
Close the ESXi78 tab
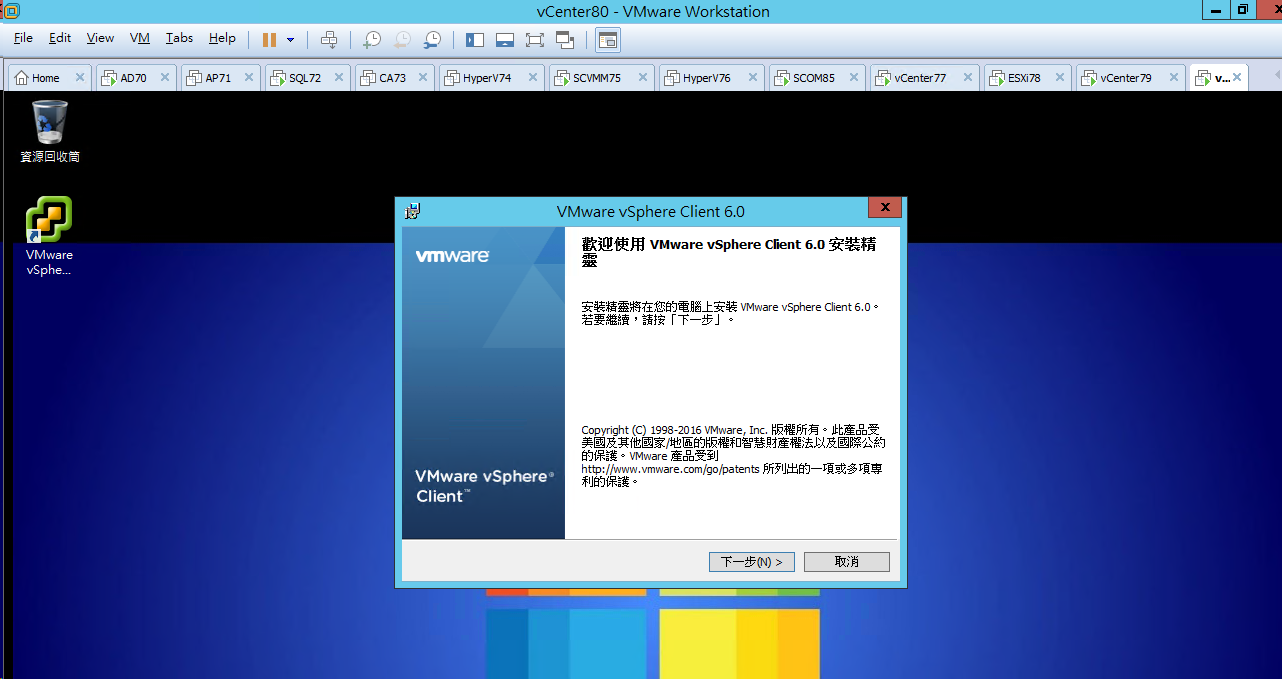1060,78
